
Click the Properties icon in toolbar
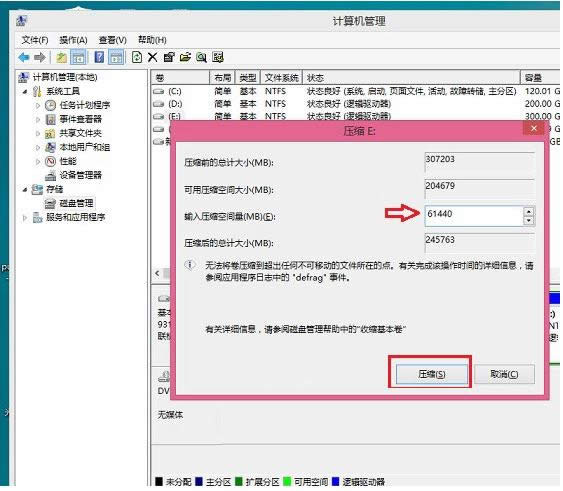(x=169, y=57)
